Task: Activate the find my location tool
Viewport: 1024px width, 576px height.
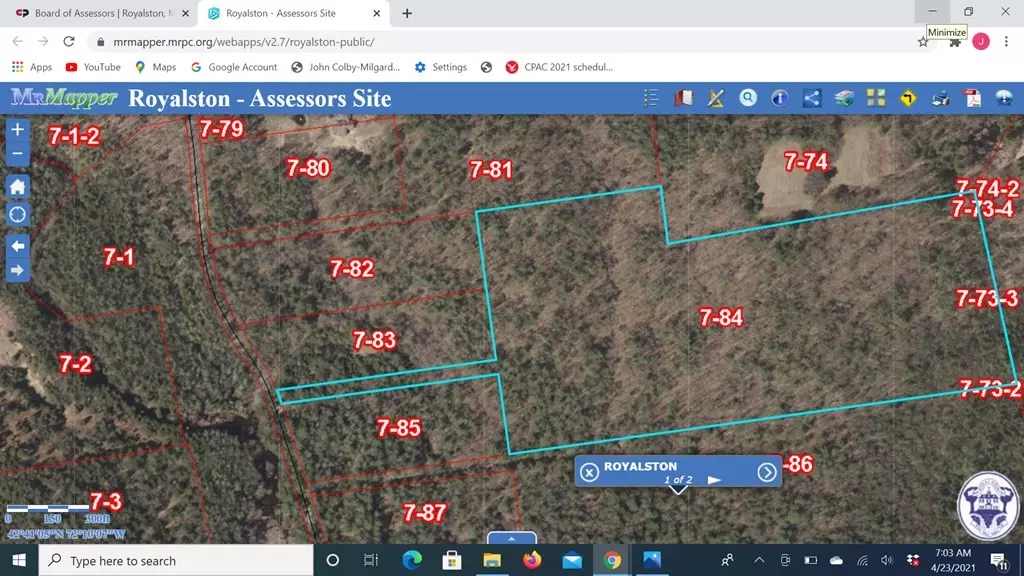Action: pyautogui.click(x=16, y=214)
